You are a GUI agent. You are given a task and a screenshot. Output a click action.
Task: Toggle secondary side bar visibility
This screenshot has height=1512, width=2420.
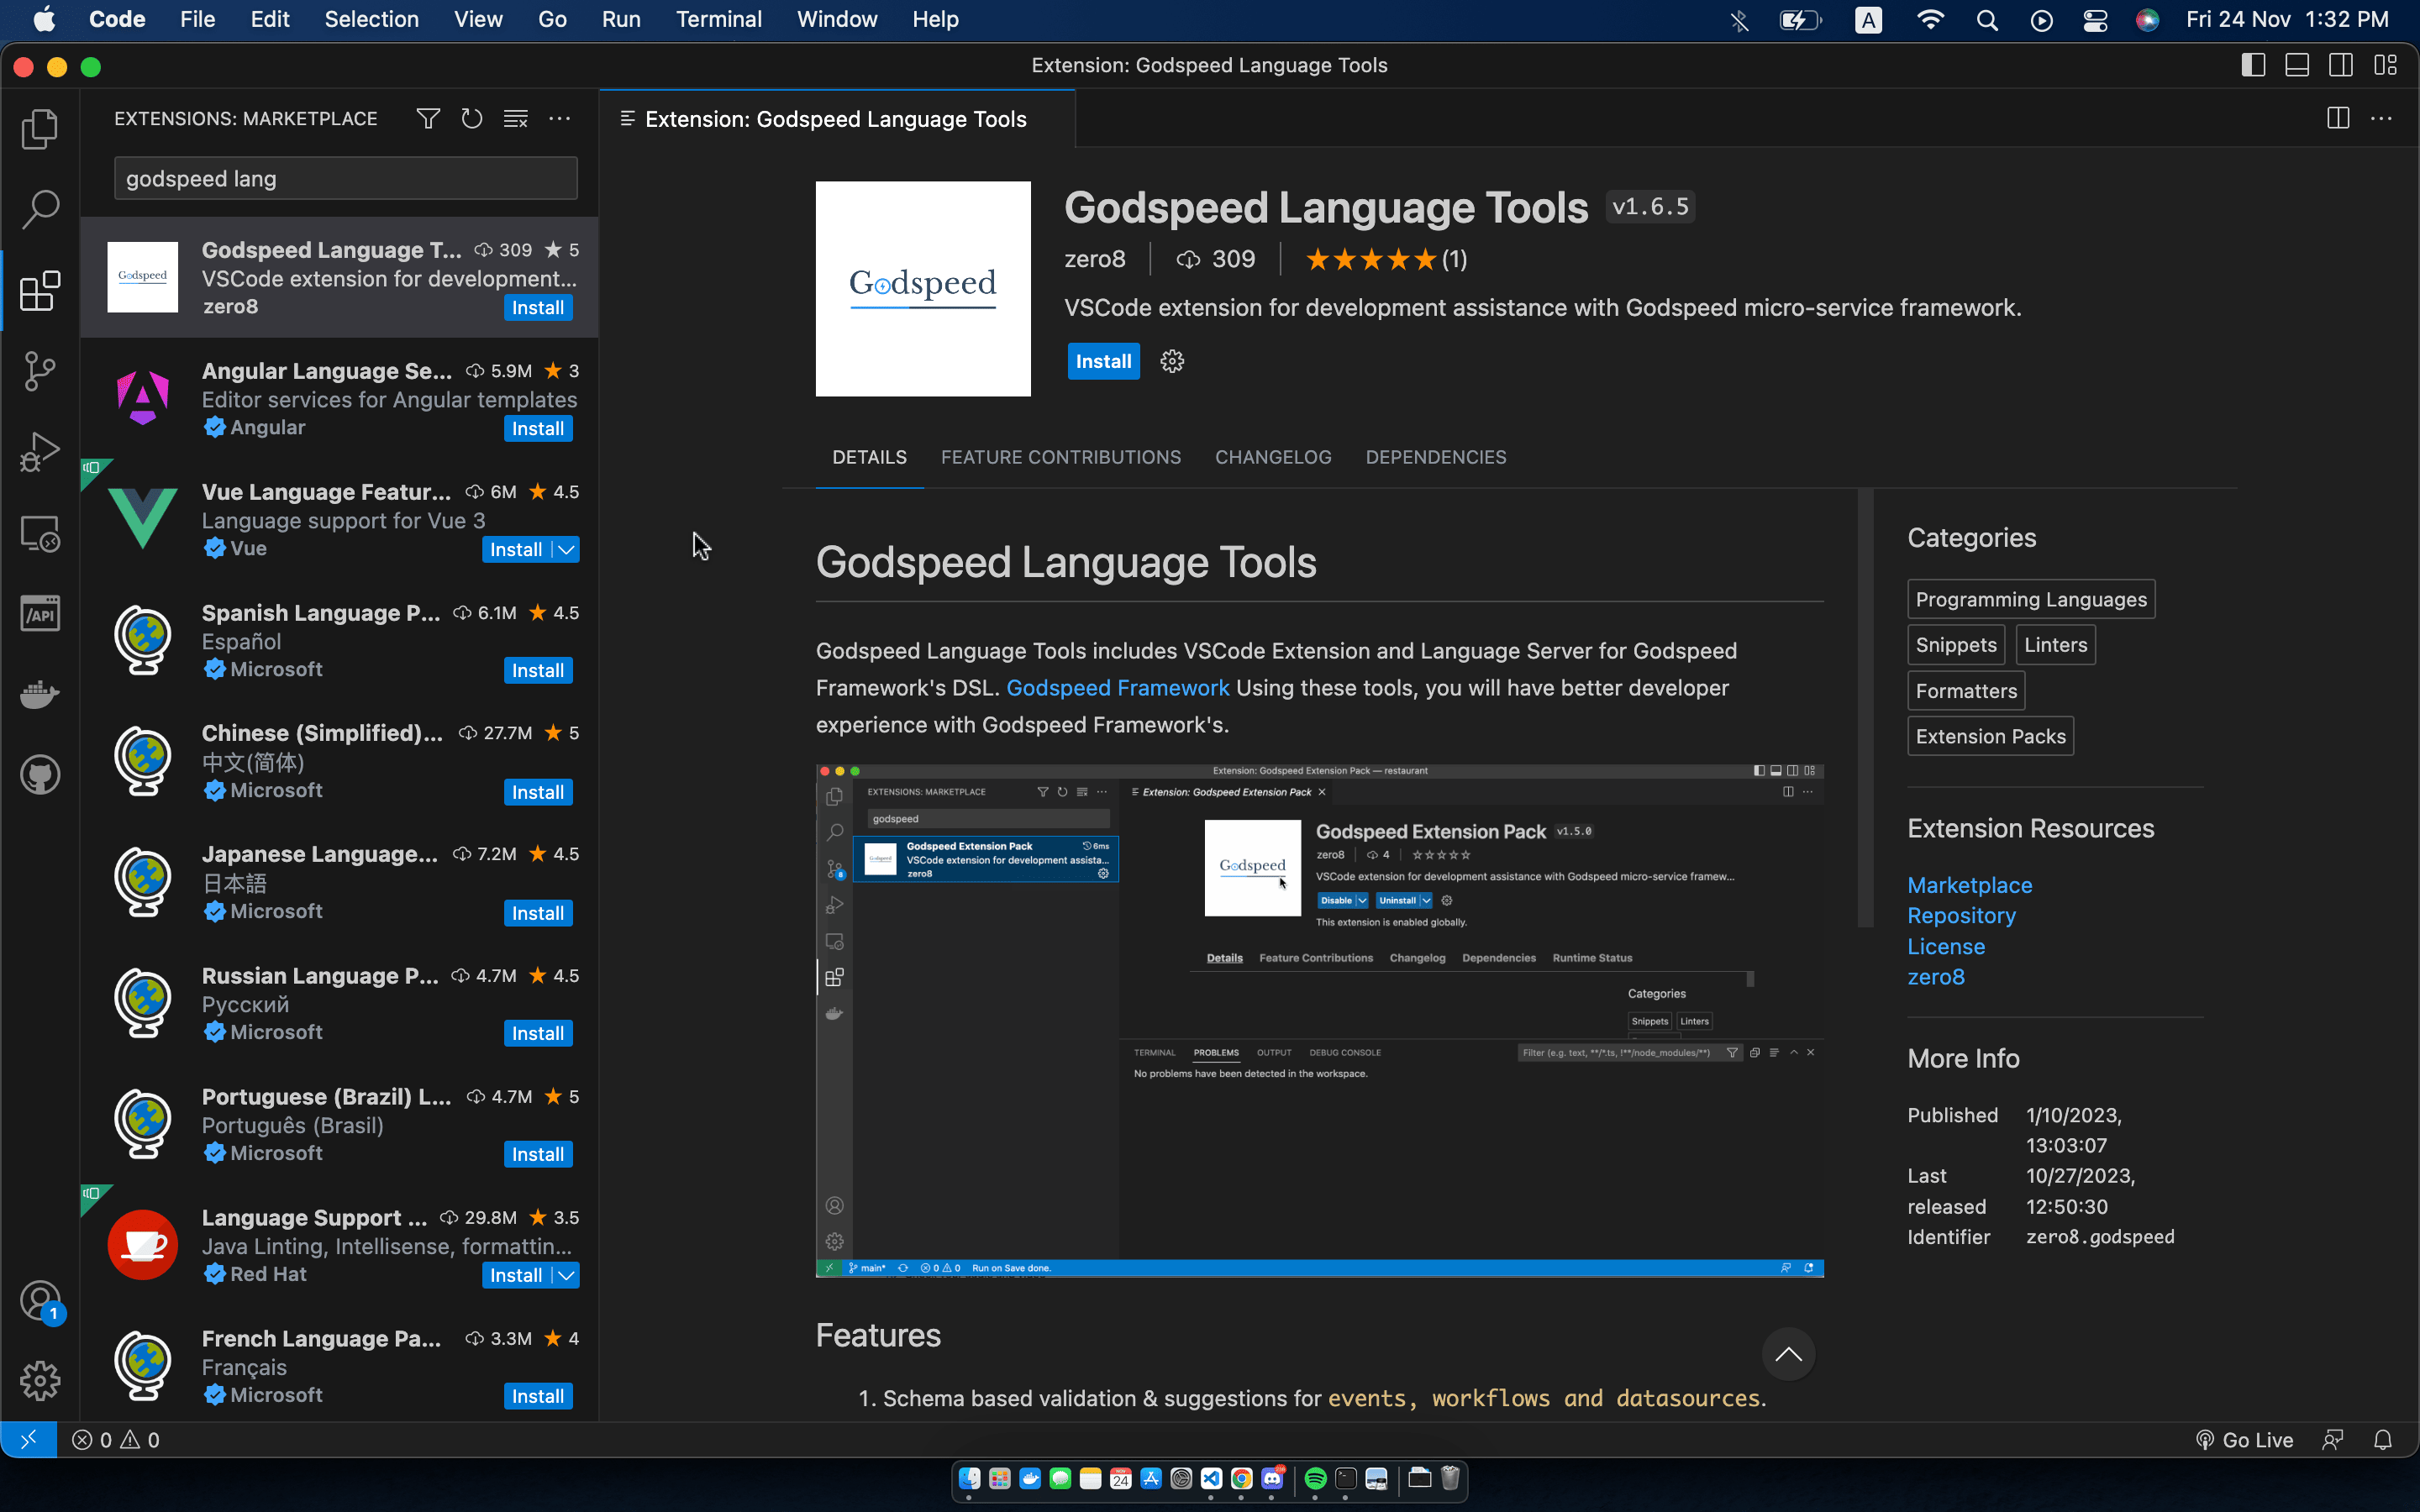pyautogui.click(x=2341, y=66)
